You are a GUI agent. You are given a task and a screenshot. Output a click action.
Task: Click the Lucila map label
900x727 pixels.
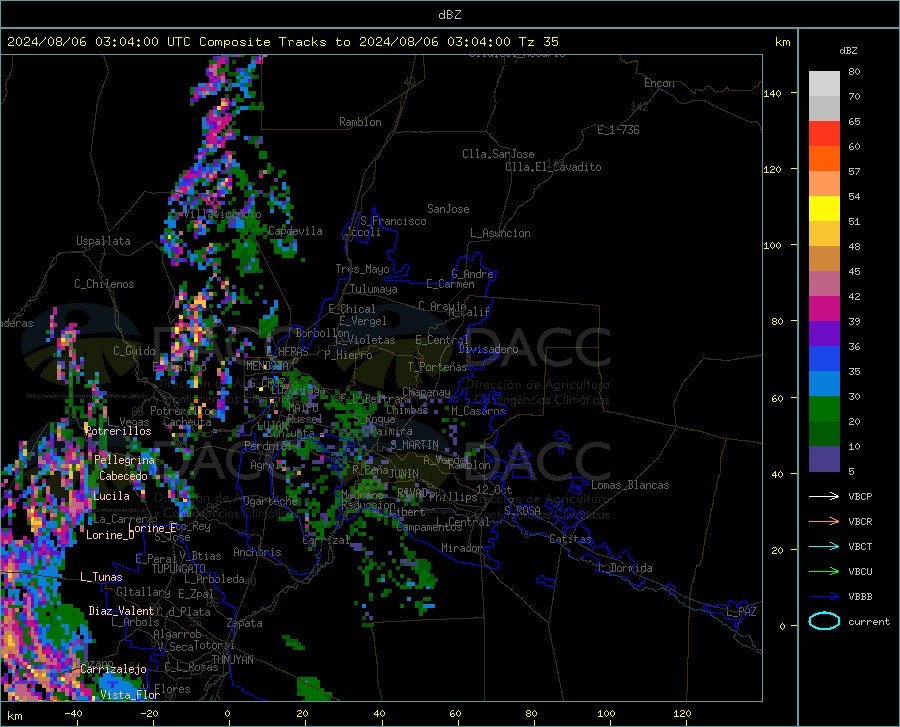111,496
